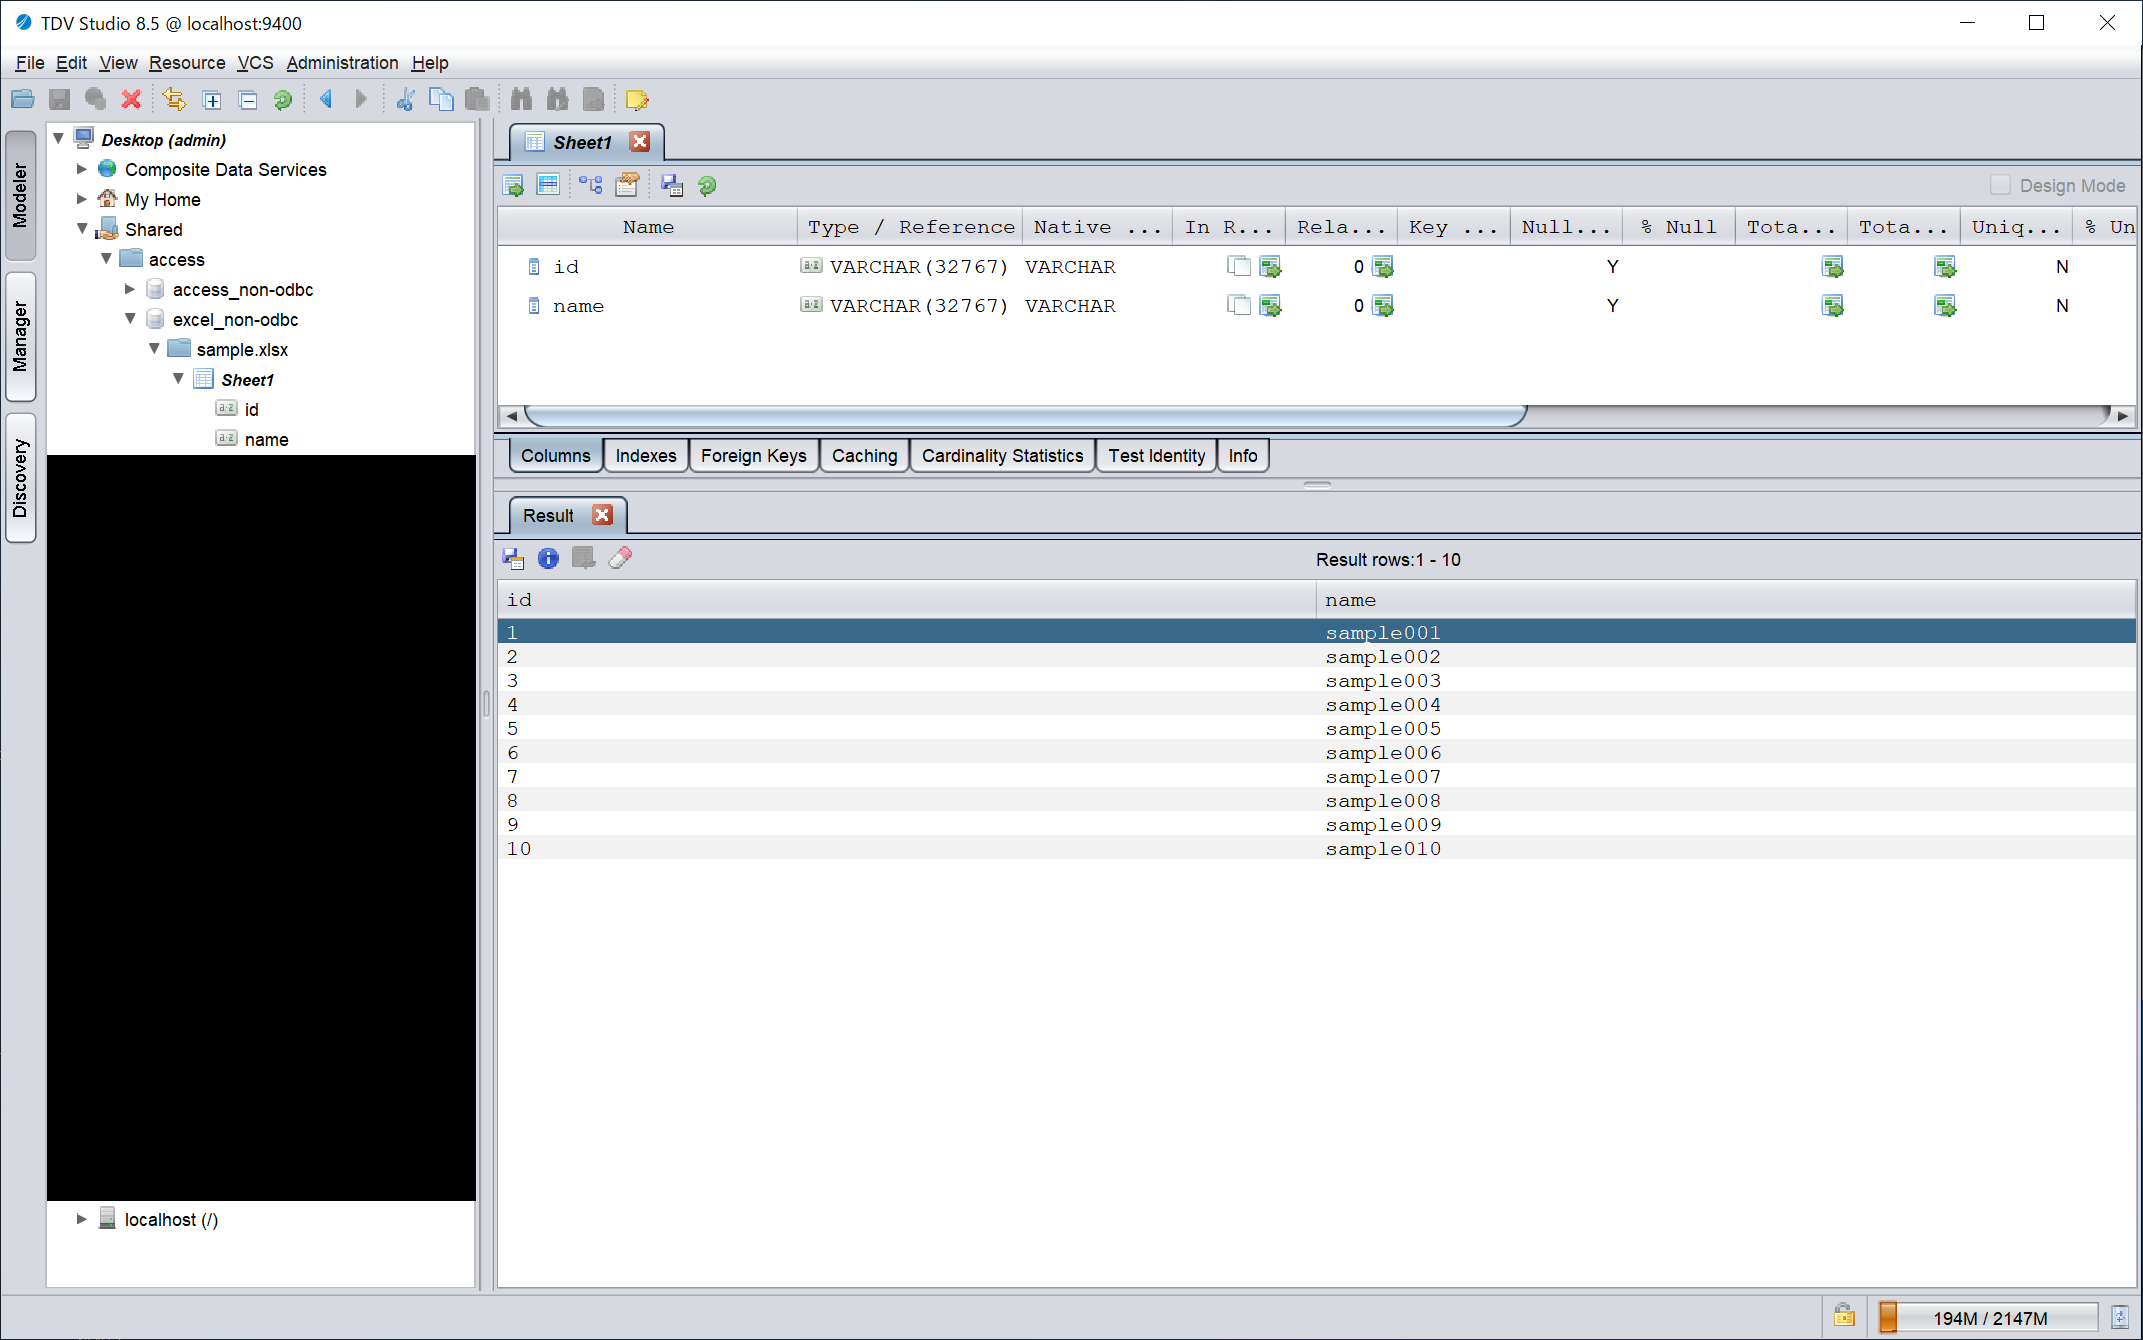This screenshot has height=1340, width=2143.
Task: Close the Sheet1 editor tab
Action: pyautogui.click(x=640, y=142)
